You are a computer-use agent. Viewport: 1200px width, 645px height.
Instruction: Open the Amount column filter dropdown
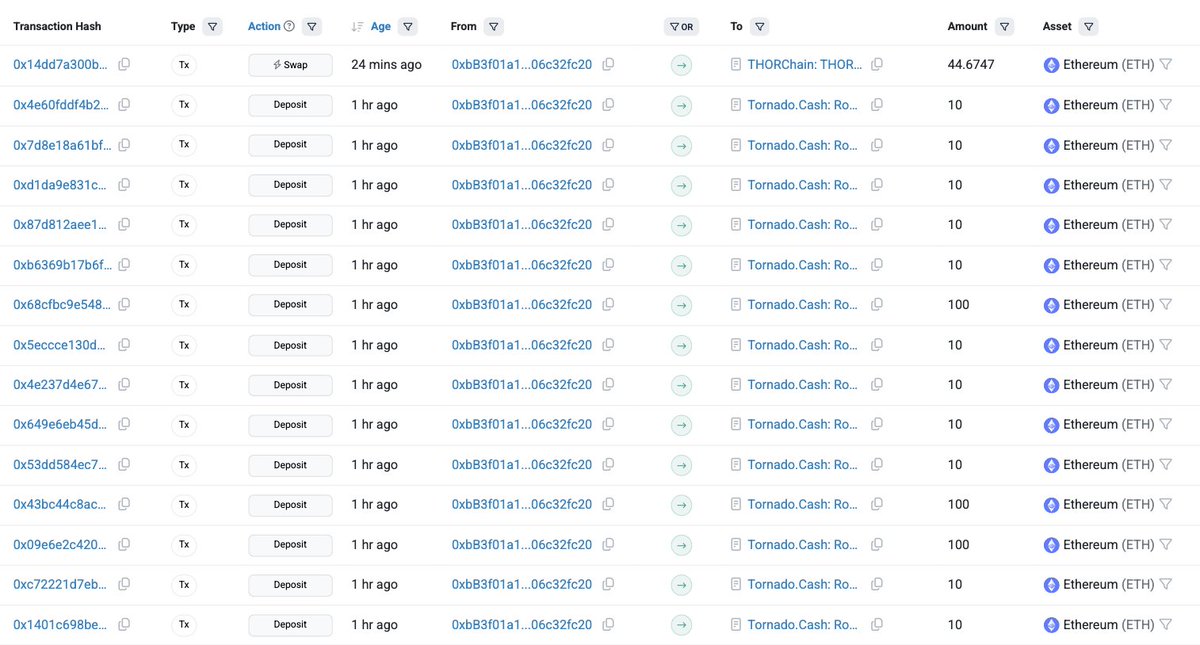(1004, 27)
